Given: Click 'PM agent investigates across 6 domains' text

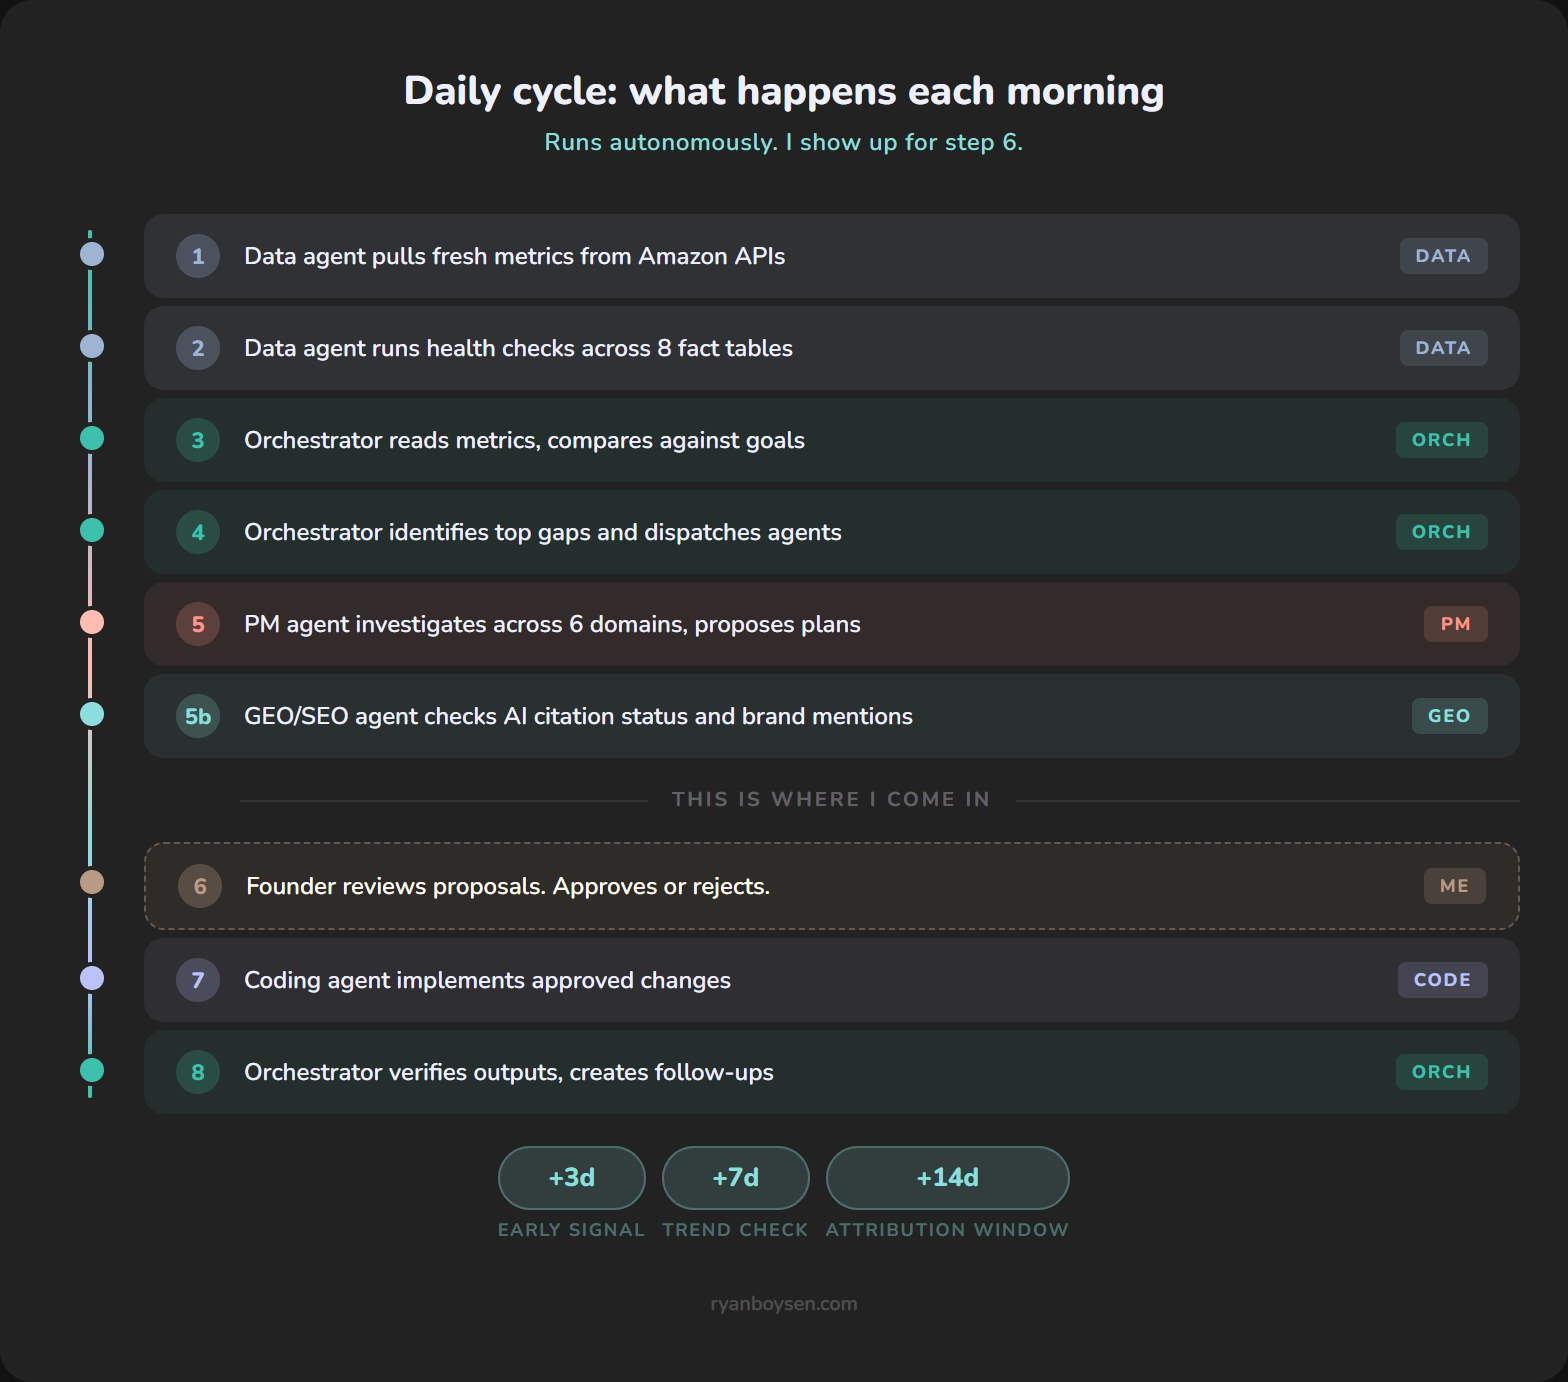Looking at the screenshot, I should (463, 624).
